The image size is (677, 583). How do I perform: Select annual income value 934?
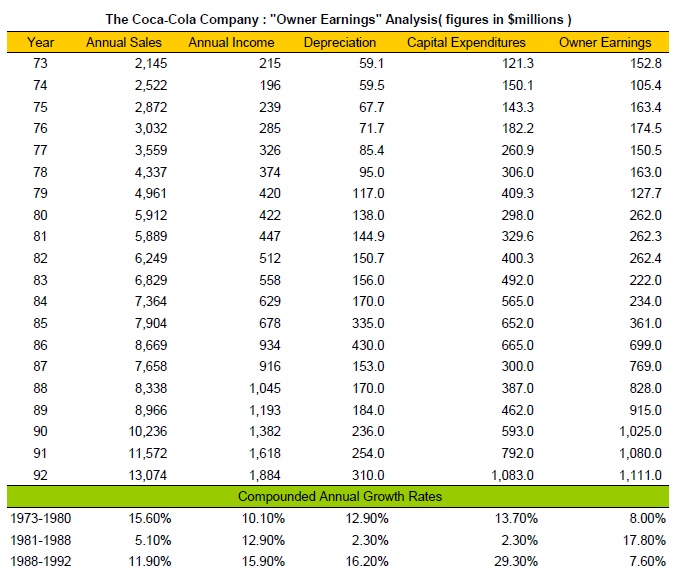tap(270, 345)
